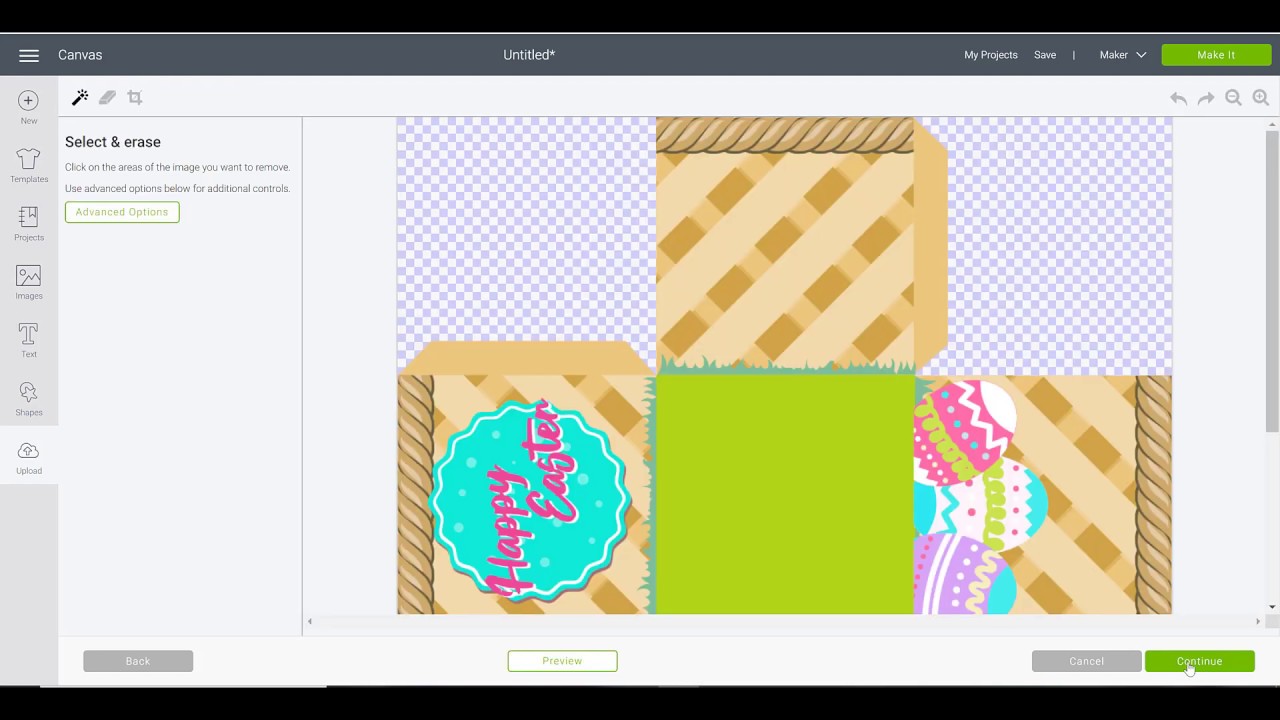This screenshot has width=1280, height=720.
Task: Click the Cancel button
Action: (x=1086, y=661)
